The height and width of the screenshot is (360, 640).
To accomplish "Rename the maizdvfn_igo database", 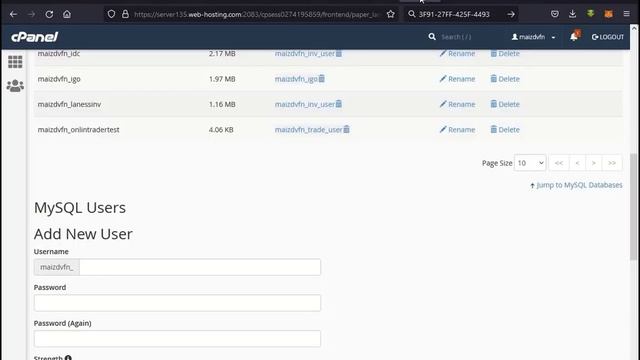I will point(457,79).
